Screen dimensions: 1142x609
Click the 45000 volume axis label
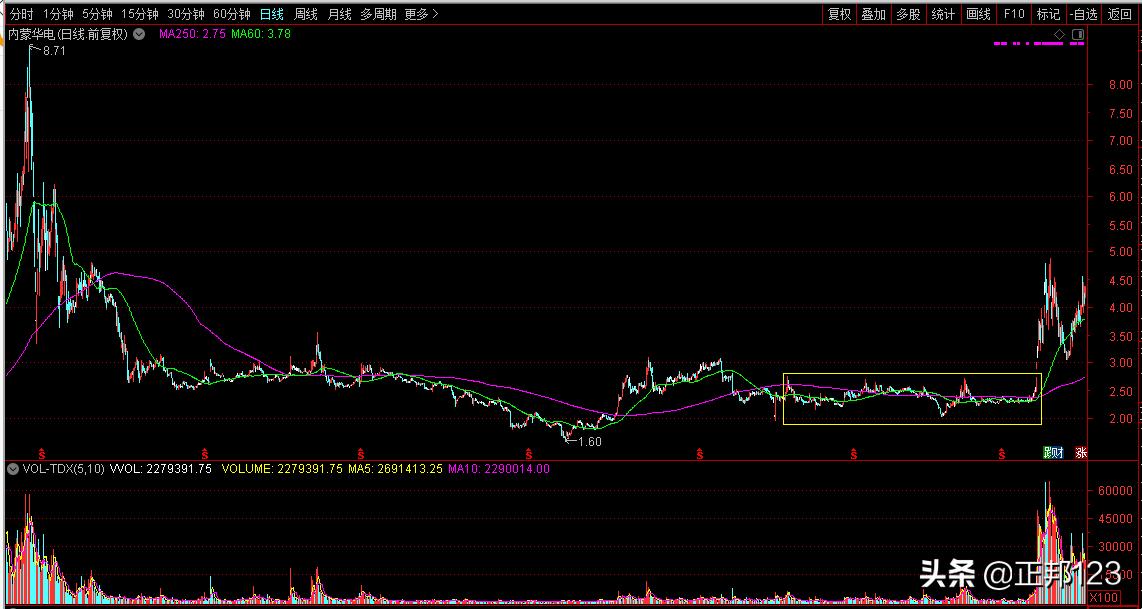tap(1116, 519)
